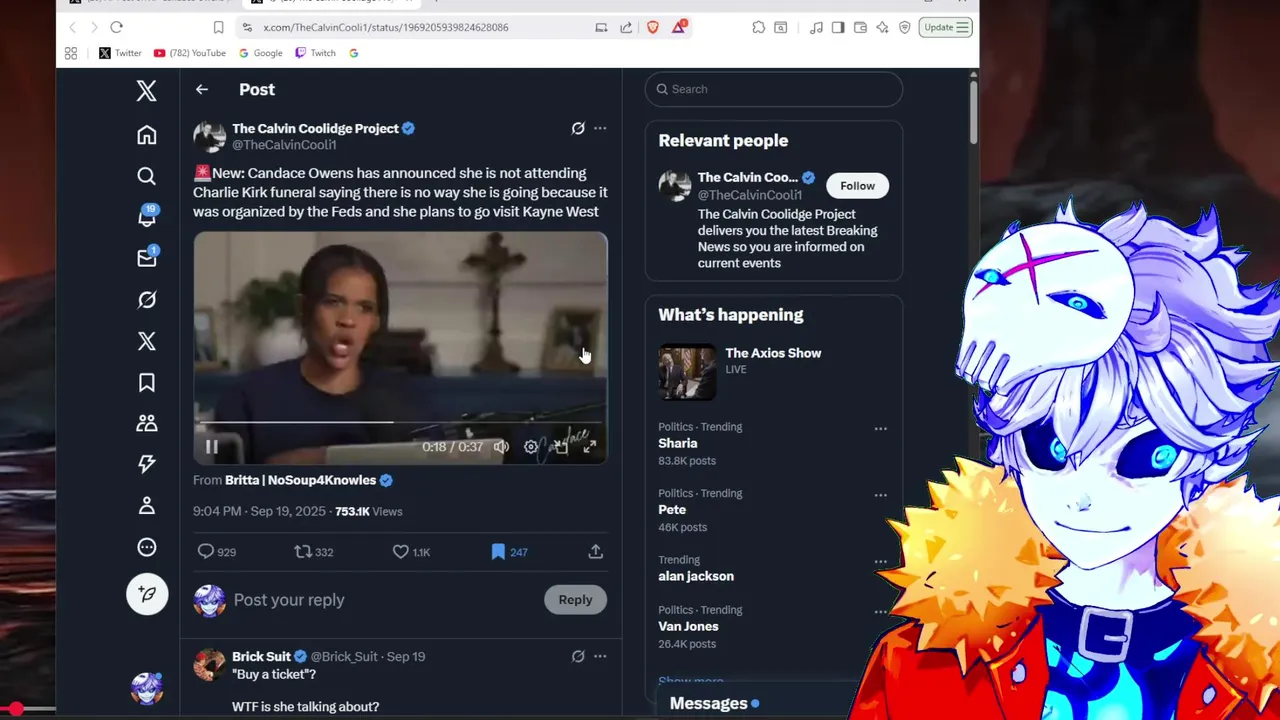Screen dimensions: 1280x720
Task: Repost the post showing 332 reposts
Action: point(313,552)
